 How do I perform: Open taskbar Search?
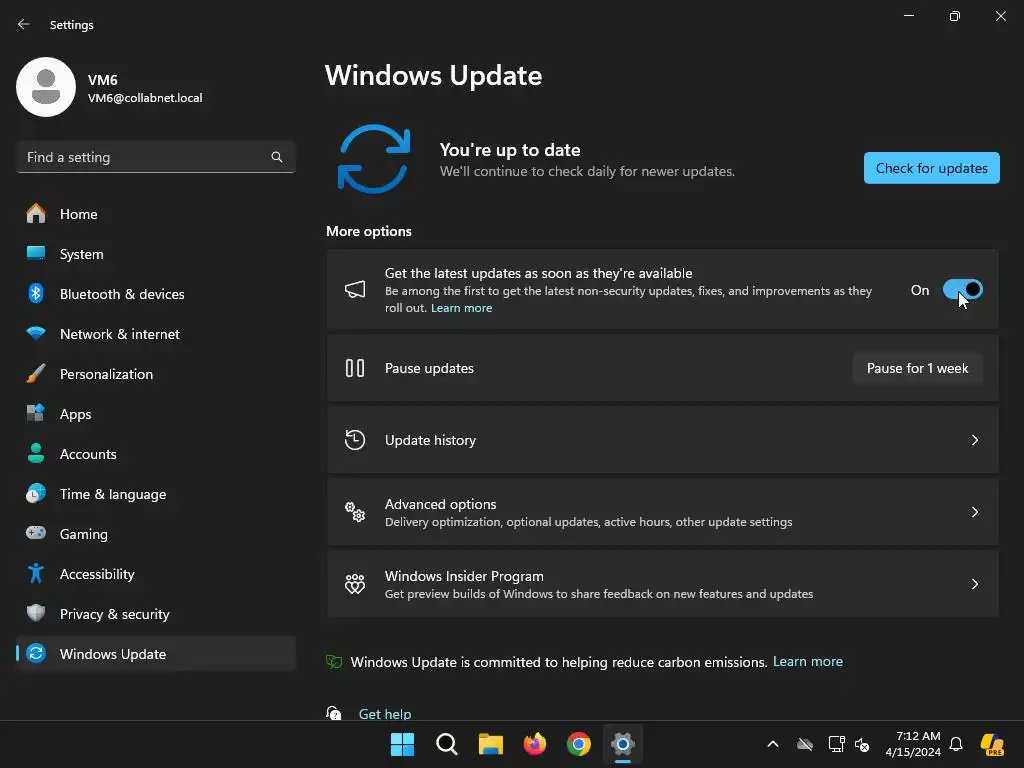[x=447, y=744]
